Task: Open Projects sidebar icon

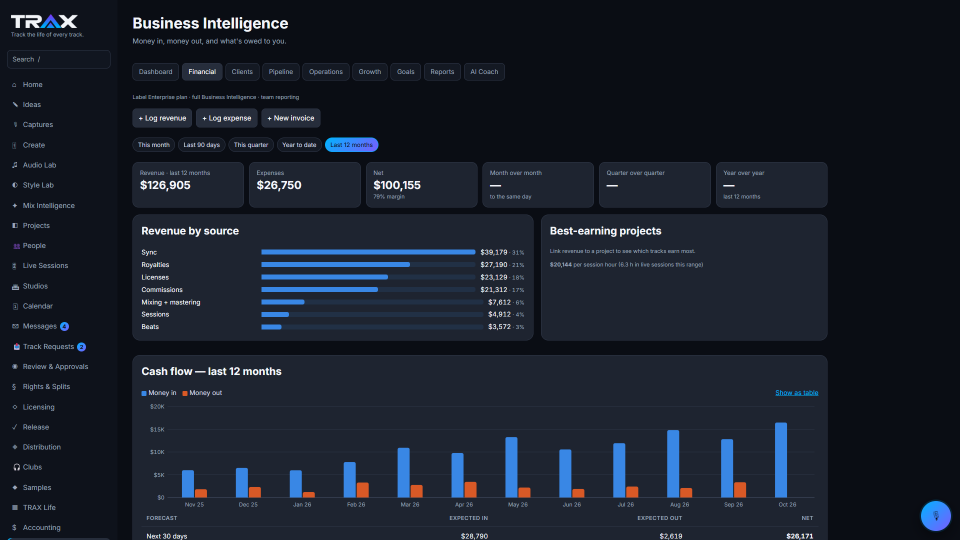Action: [15, 226]
